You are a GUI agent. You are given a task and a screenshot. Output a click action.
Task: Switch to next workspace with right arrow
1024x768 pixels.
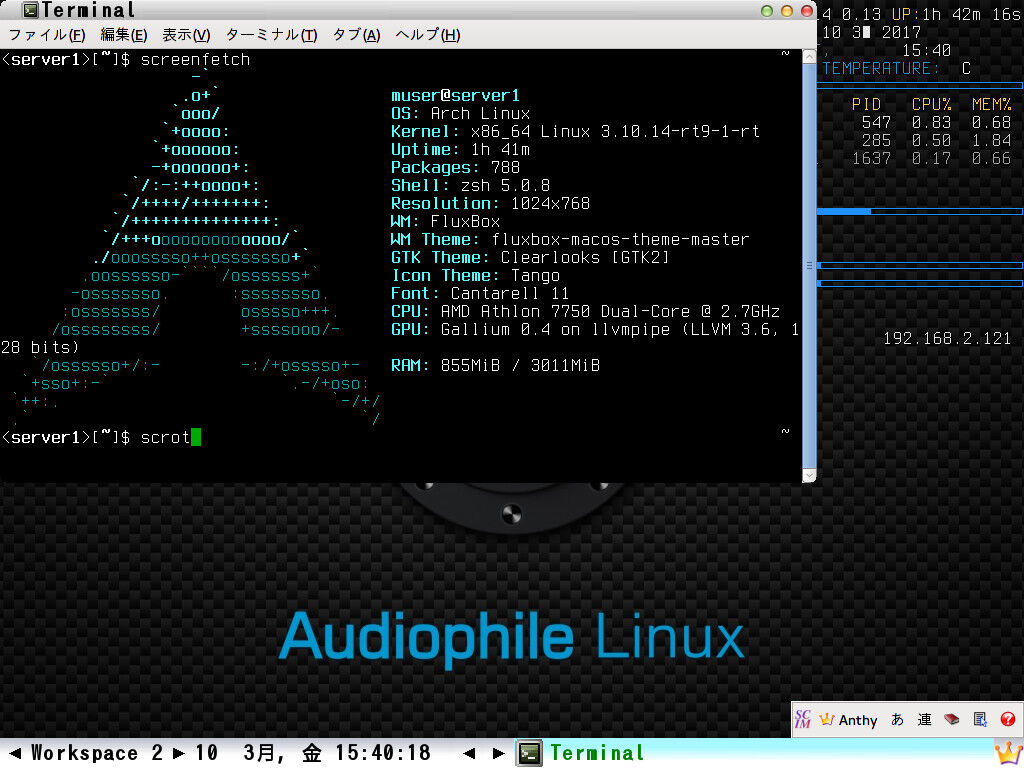tap(178, 753)
